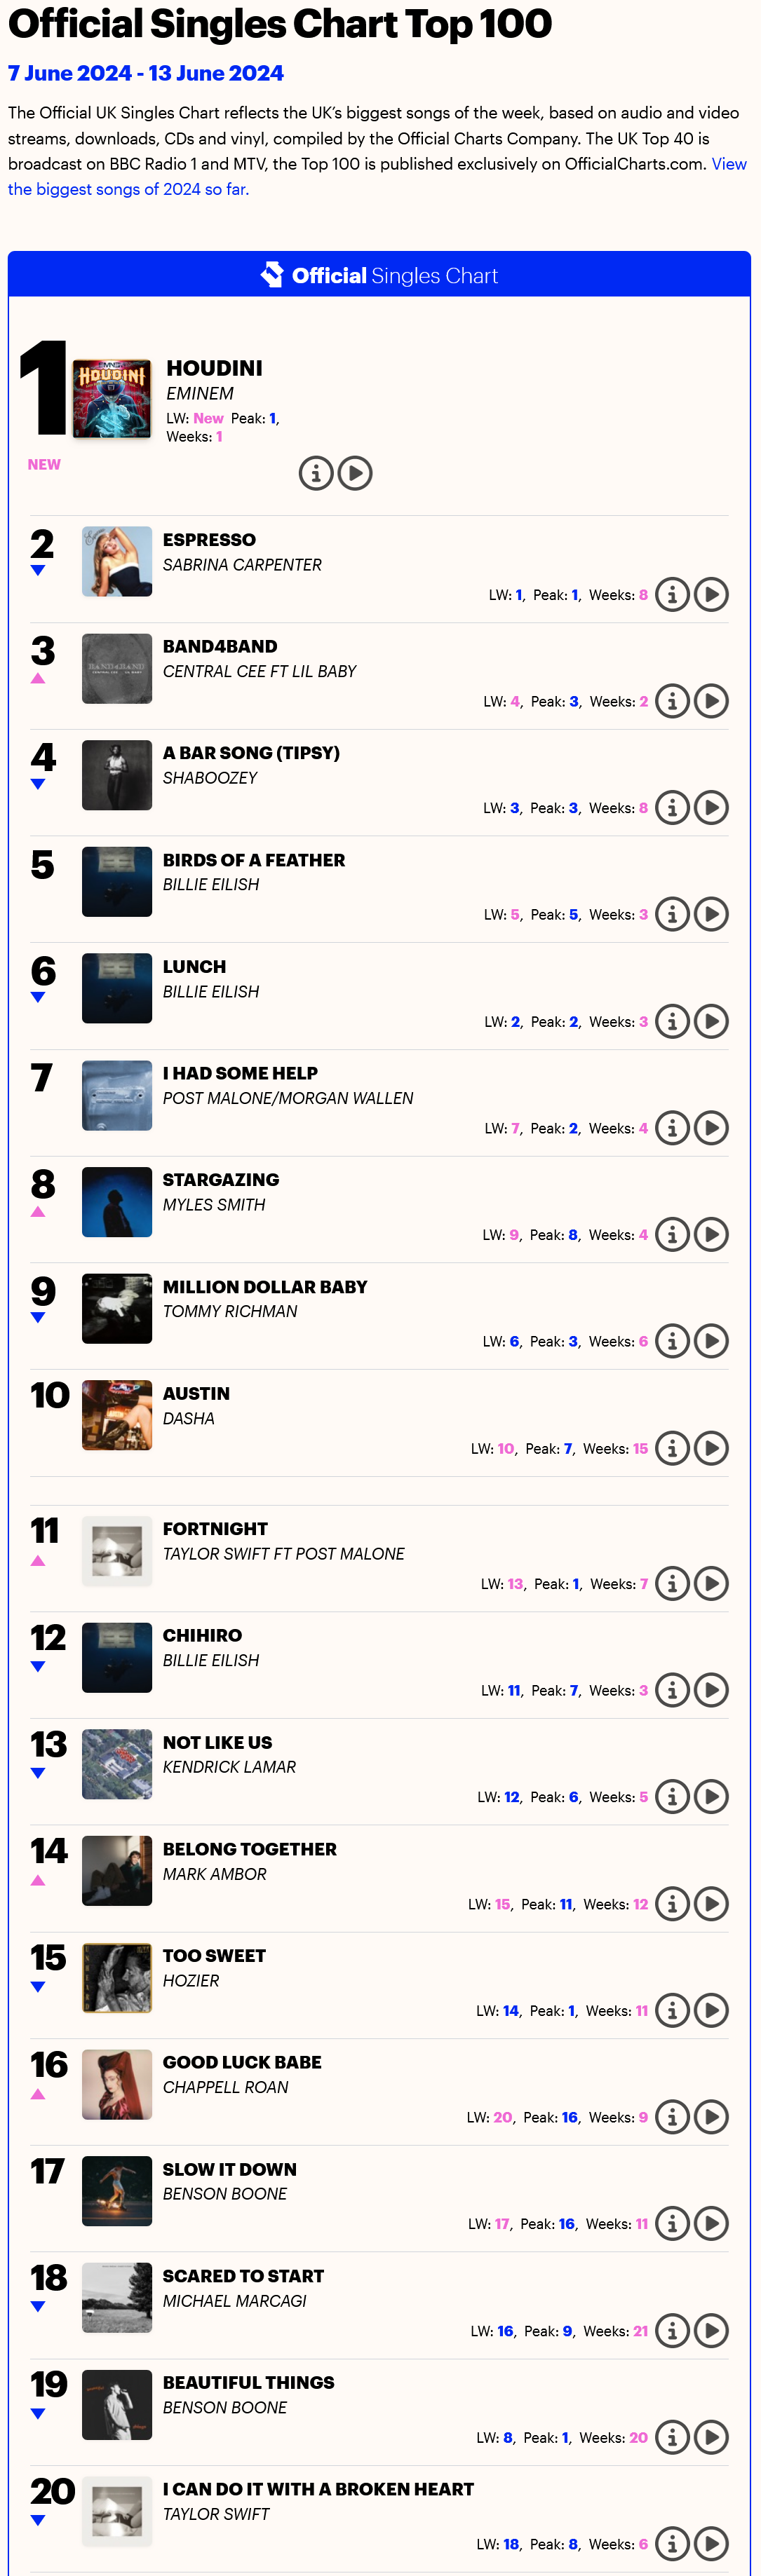The width and height of the screenshot is (761, 2576).
Task: Show info for Band4Band track
Action: 672,701
